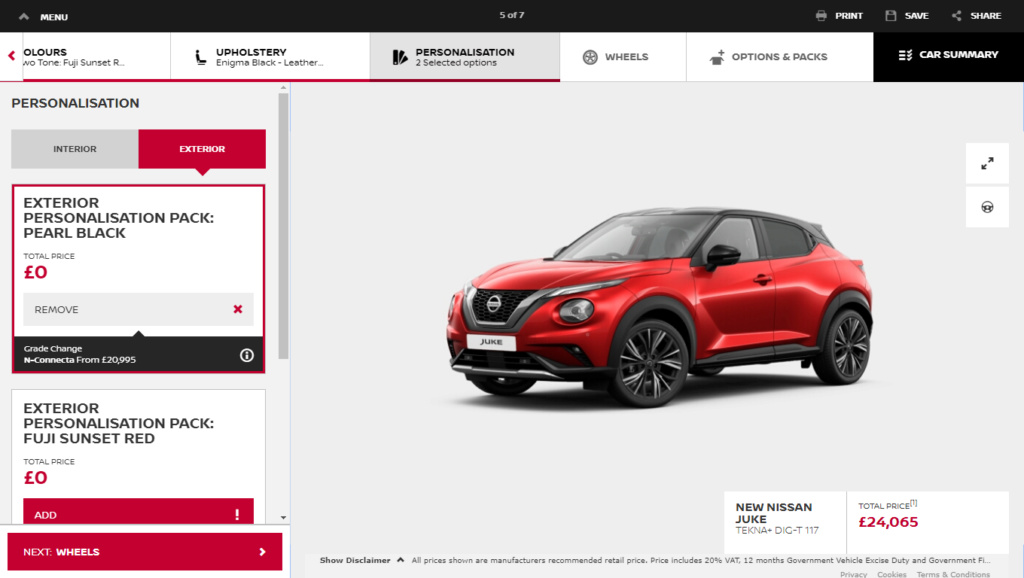This screenshot has height=578, width=1024.
Task: Switch to the Wheels step tab
Action: click(x=623, y=57)
